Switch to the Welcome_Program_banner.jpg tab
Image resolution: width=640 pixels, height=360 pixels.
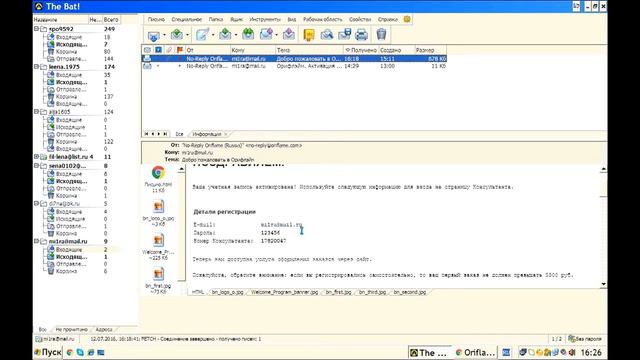pyautogui.click(x=284, y=292)
